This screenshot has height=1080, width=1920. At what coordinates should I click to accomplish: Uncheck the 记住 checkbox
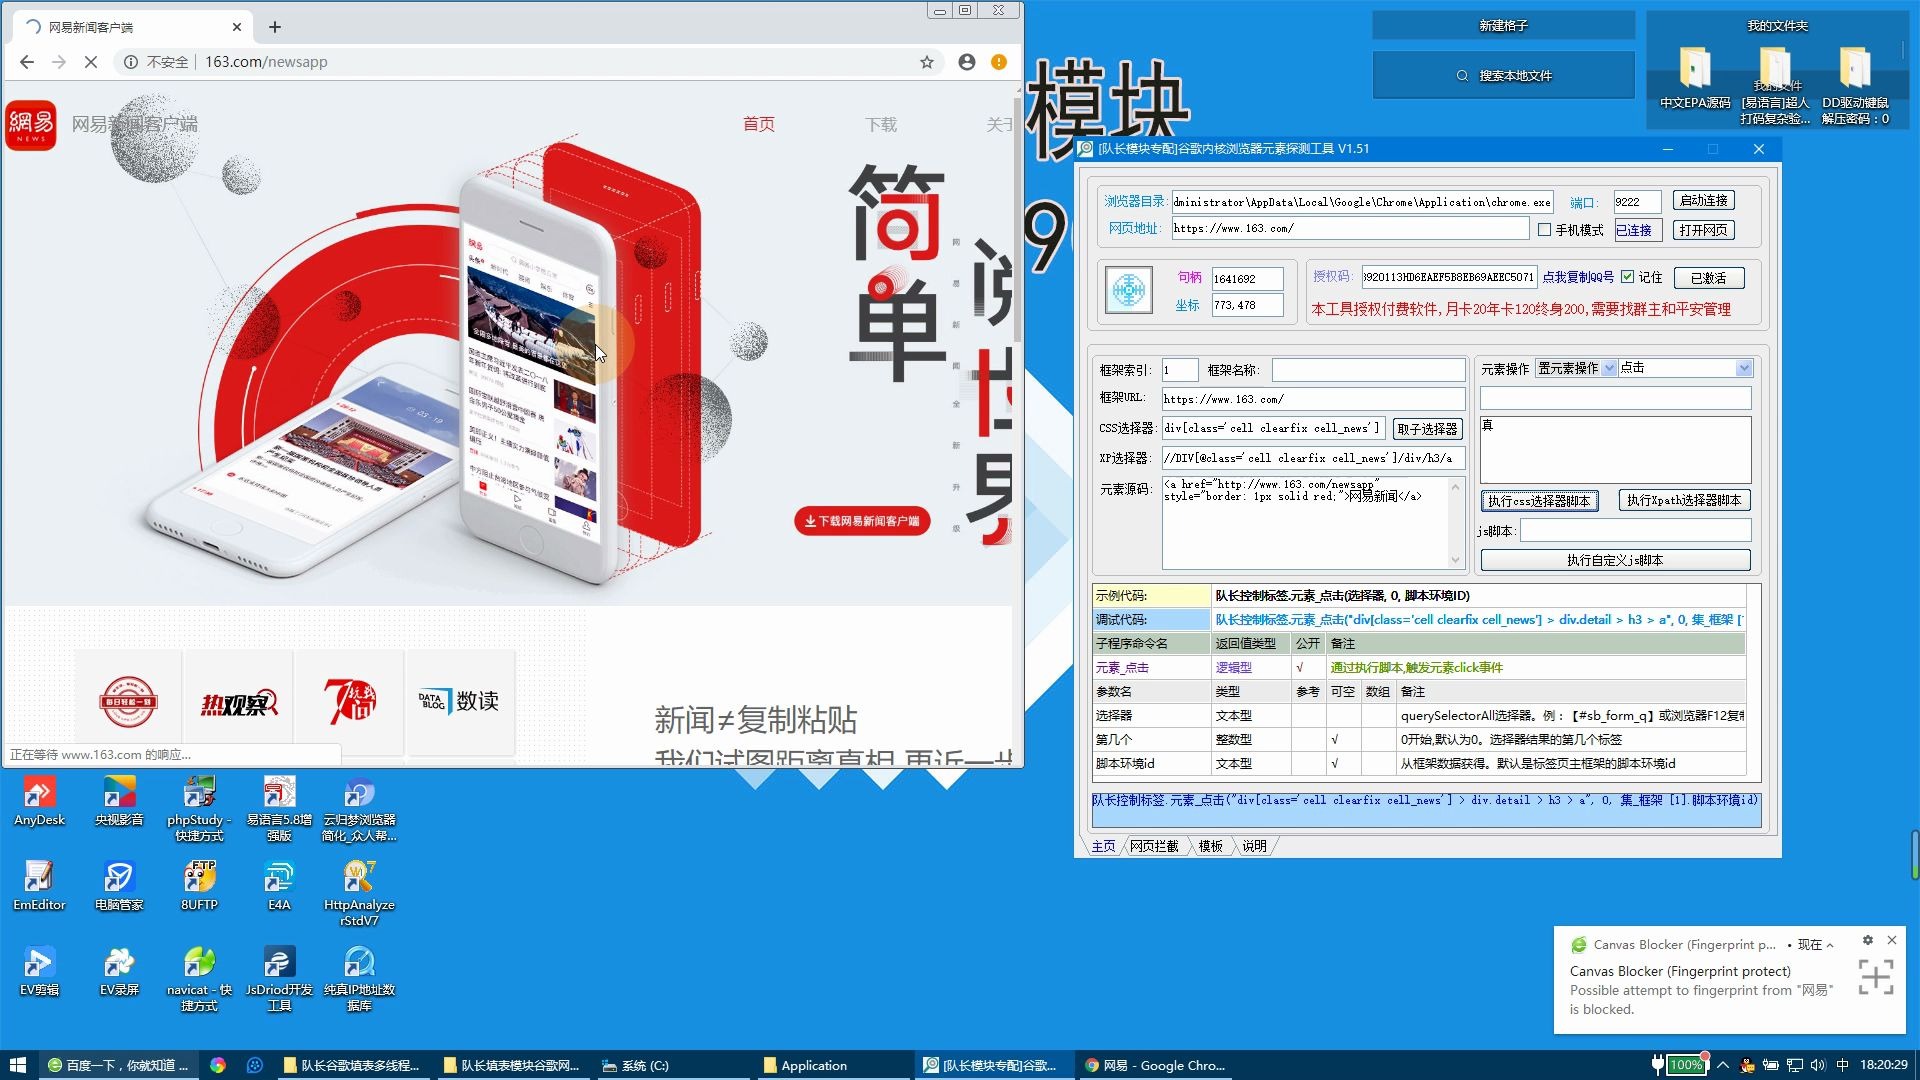(1627, 277)
